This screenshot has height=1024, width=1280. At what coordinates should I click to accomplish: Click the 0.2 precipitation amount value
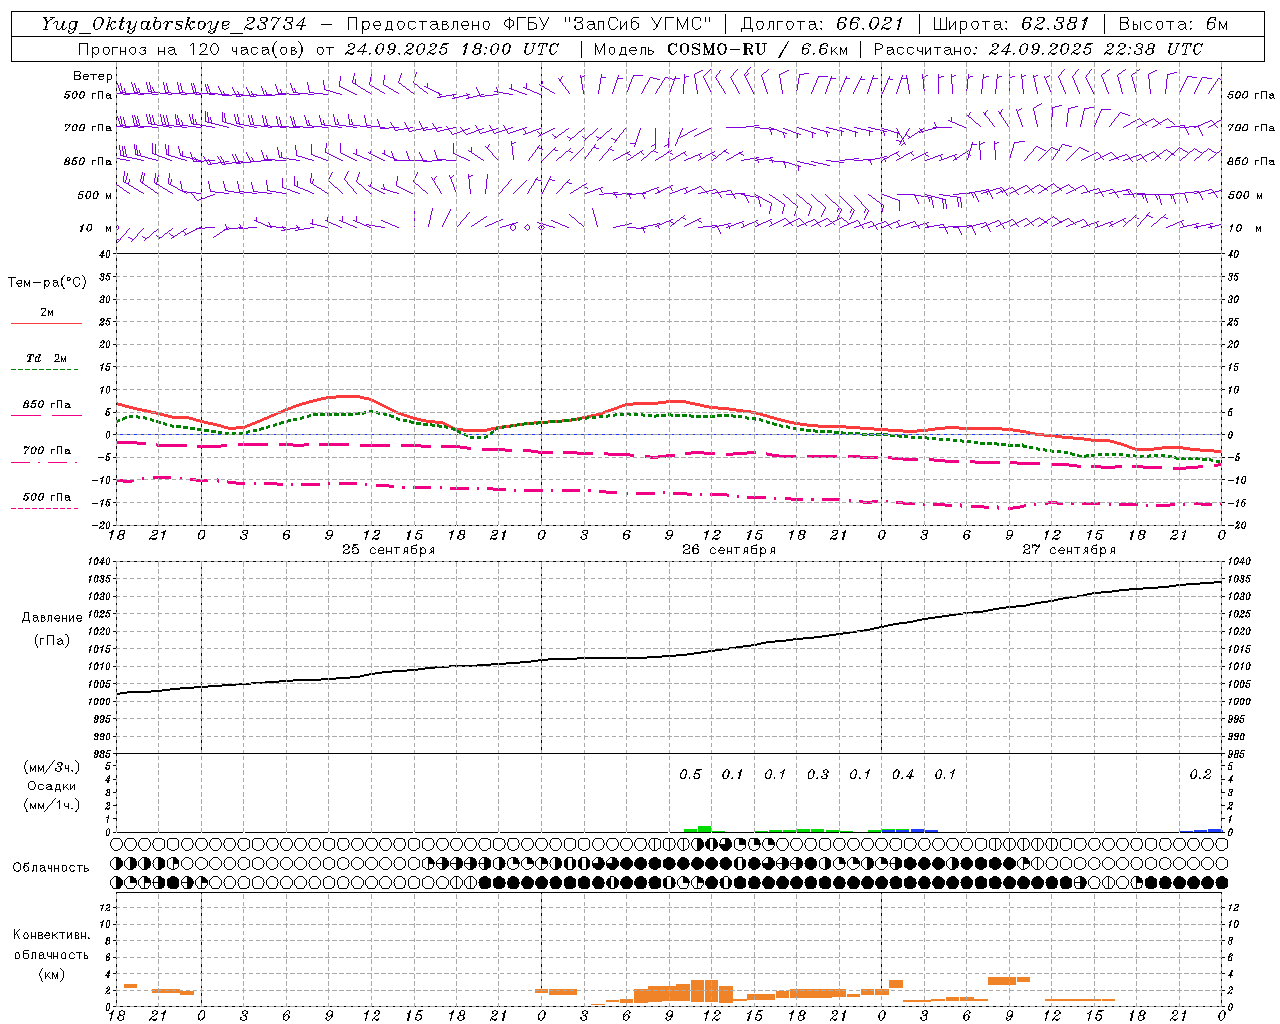[1201, 774]
